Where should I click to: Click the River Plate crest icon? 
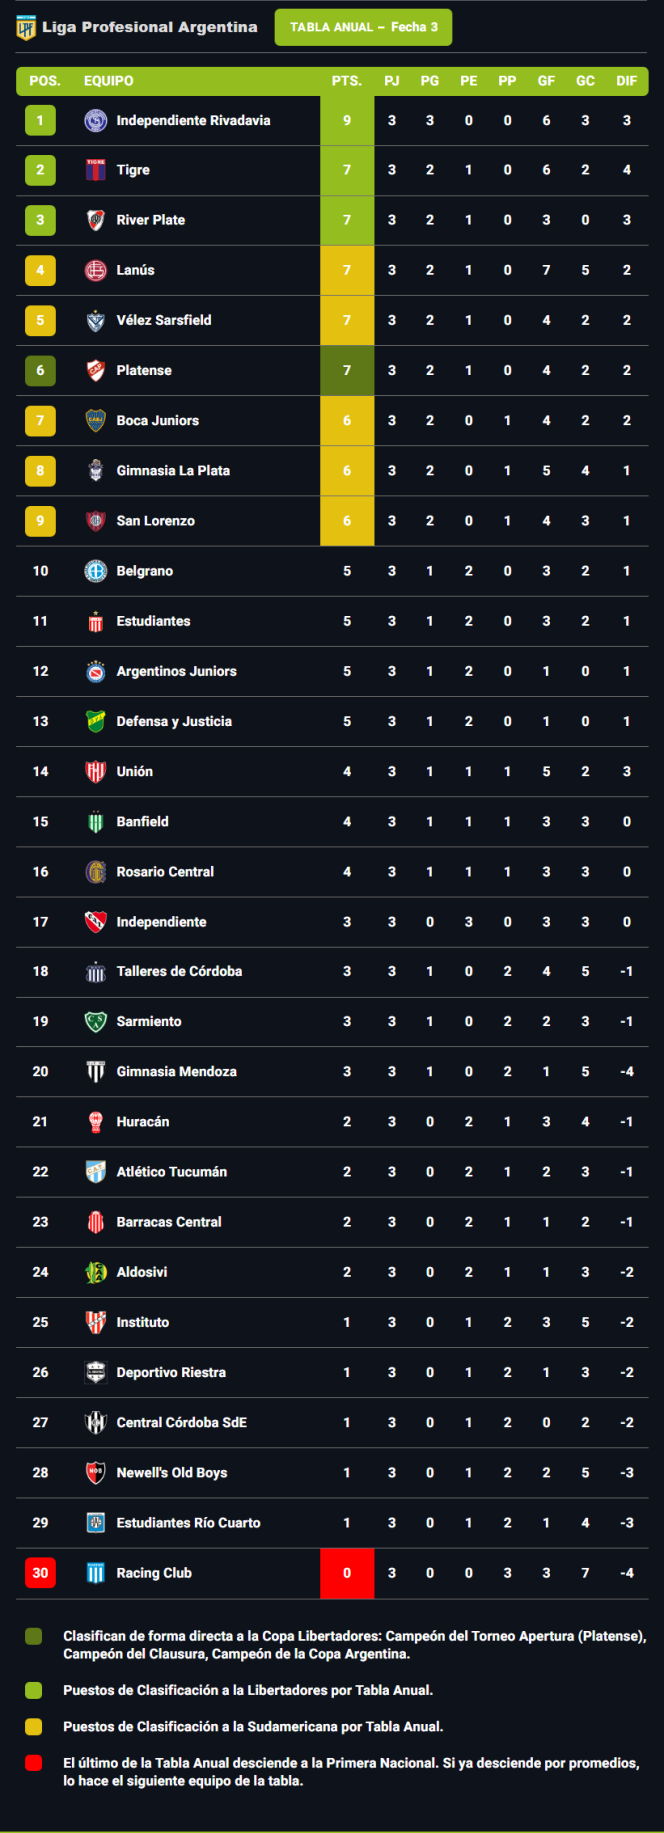click(96, 221)
